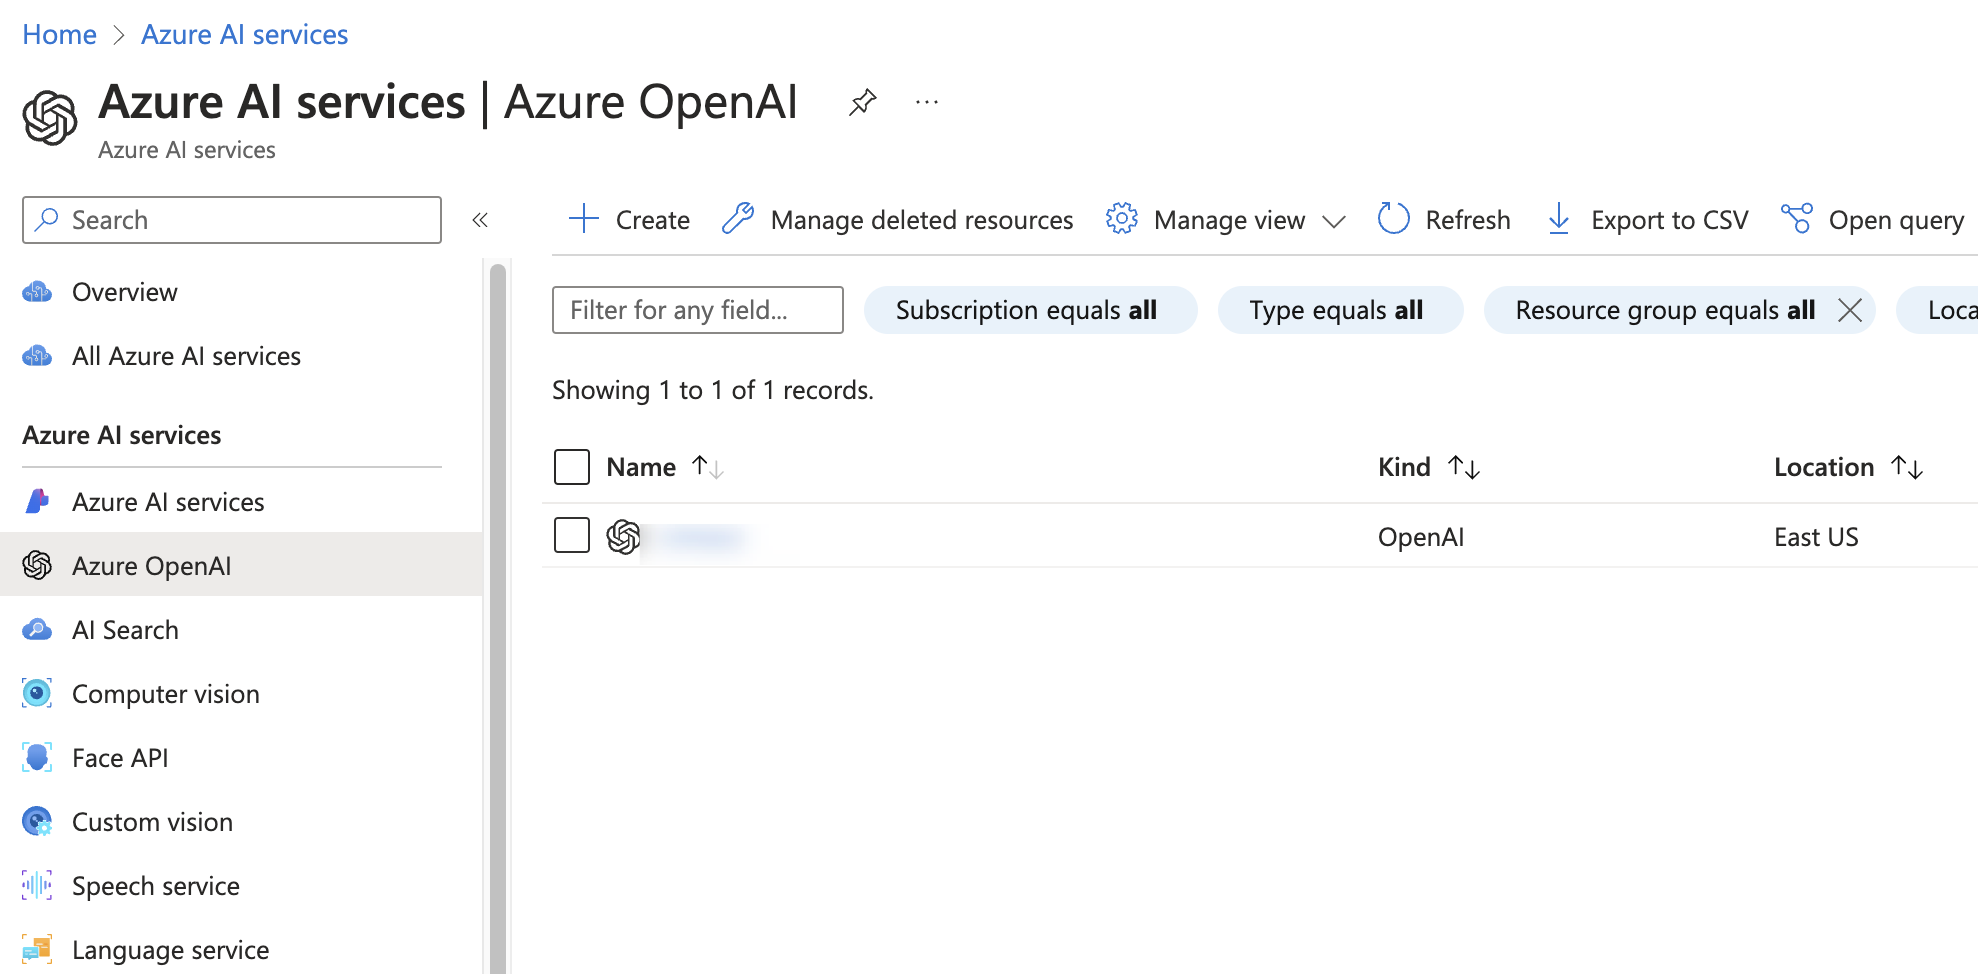Click the Filter for any field input
1978x974 pixels.
698,310
